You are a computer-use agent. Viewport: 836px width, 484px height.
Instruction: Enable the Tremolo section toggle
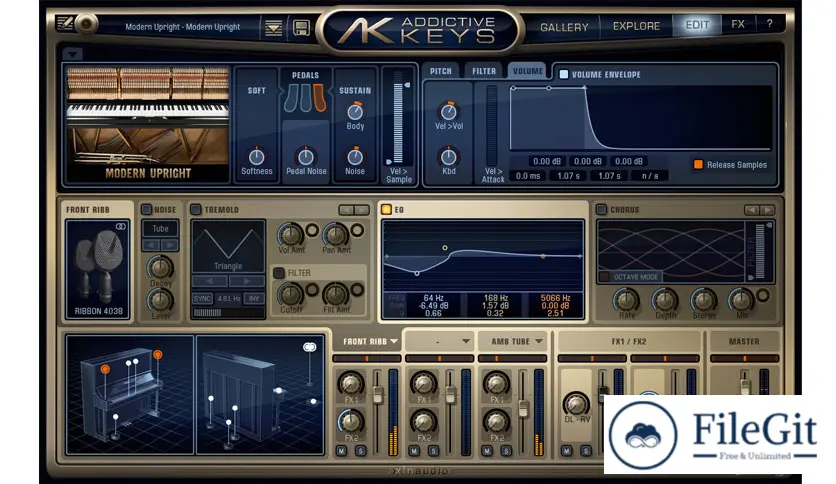point(196,209)
